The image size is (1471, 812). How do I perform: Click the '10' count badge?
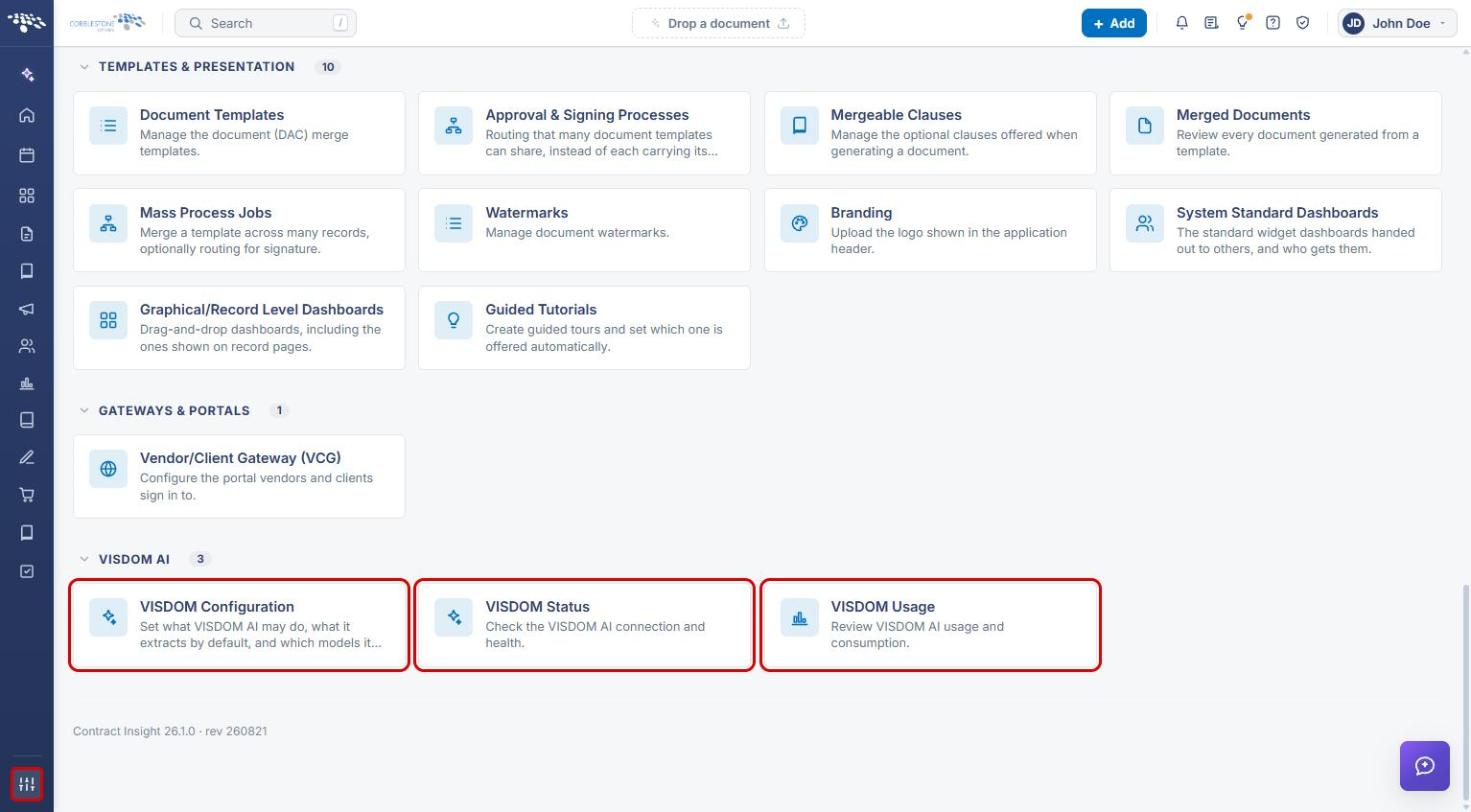coord(327,67)
